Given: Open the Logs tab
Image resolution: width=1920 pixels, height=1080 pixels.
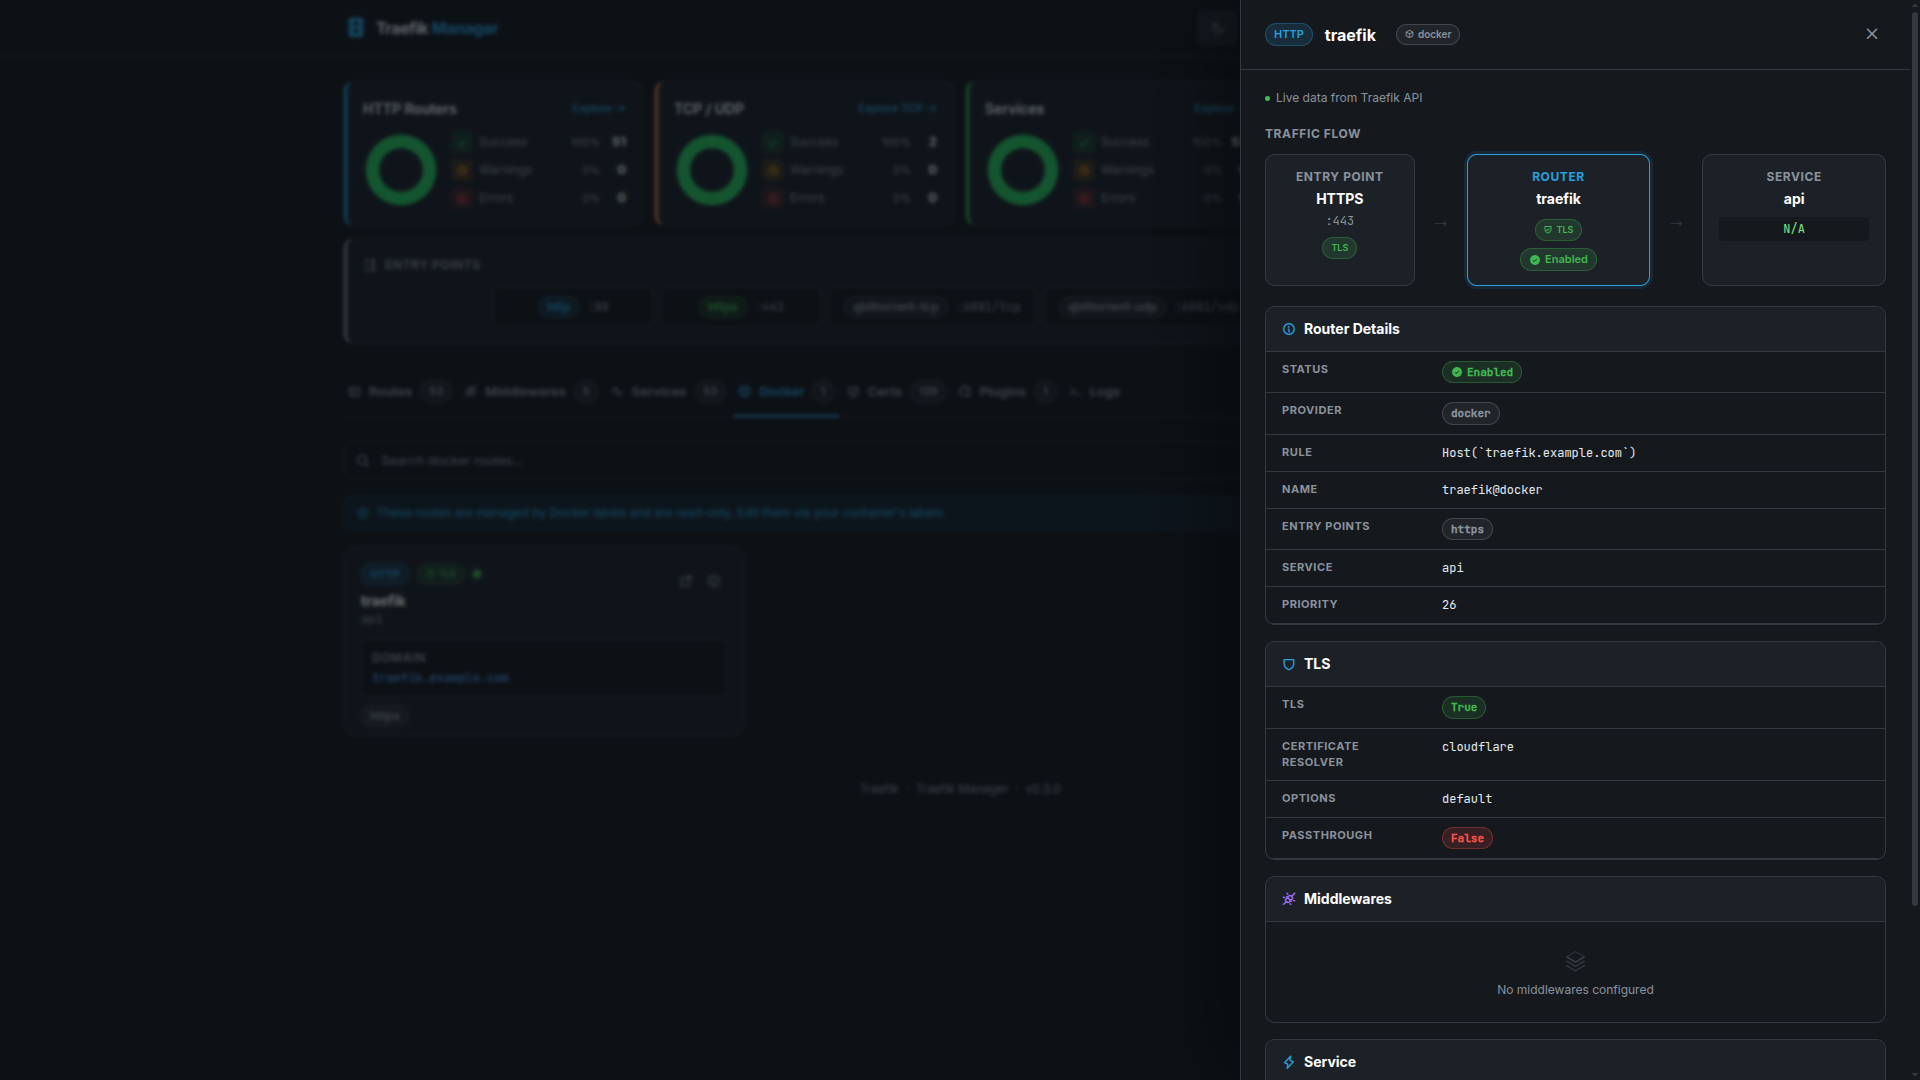Looking at the screenshot, I should click(1102, 391).
